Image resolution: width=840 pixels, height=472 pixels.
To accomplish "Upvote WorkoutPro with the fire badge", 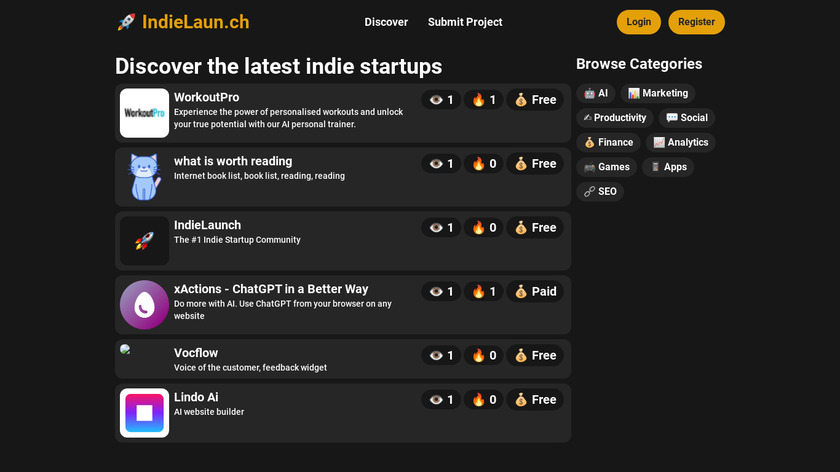I will pos(484,100).
